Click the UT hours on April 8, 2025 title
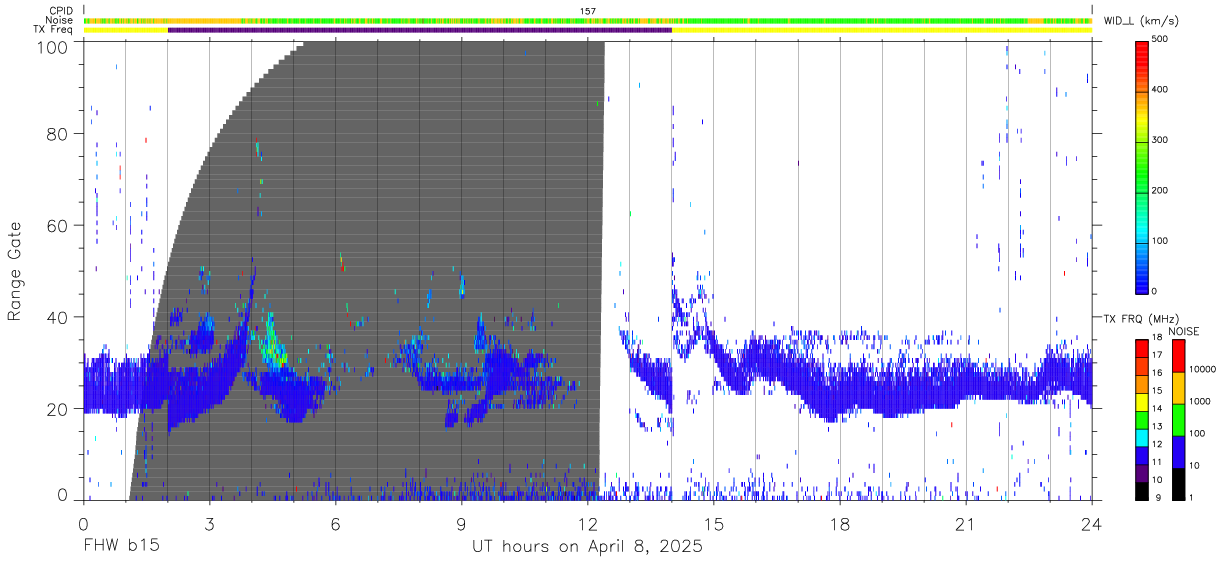The width and height of the screenshot is (1228, 567). (587, 547)
